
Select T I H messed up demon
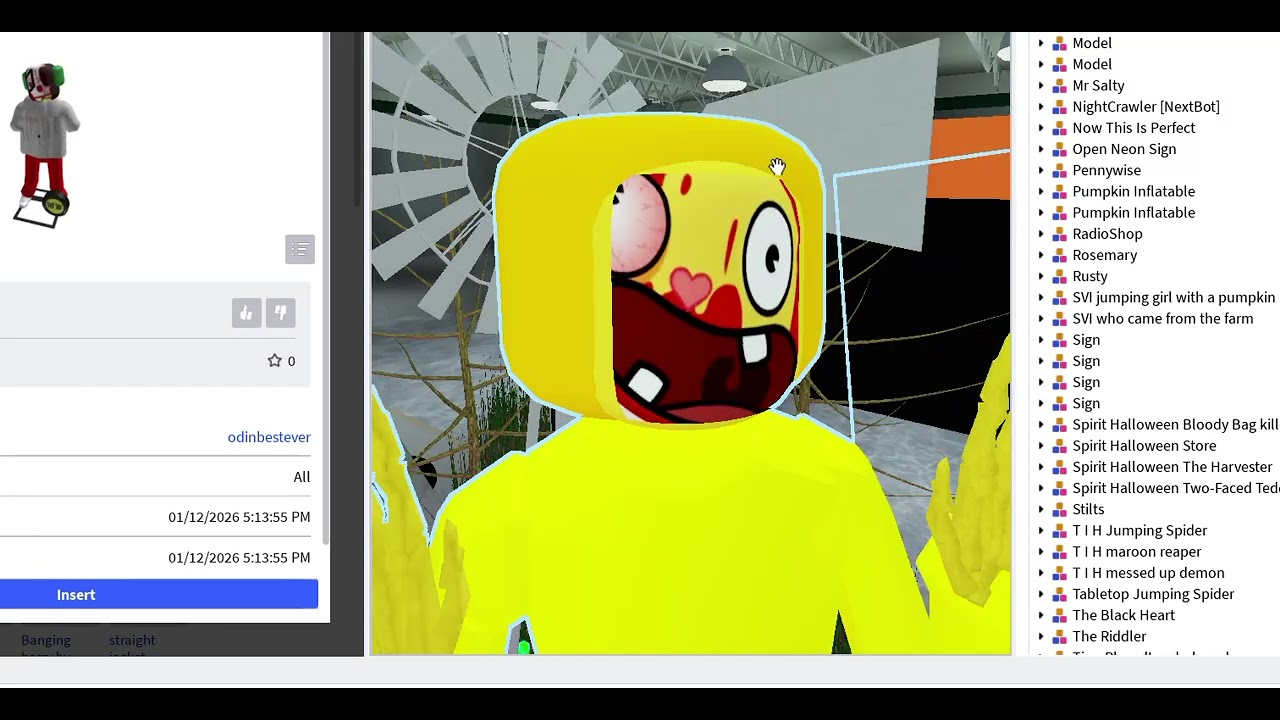(1148, 573)
